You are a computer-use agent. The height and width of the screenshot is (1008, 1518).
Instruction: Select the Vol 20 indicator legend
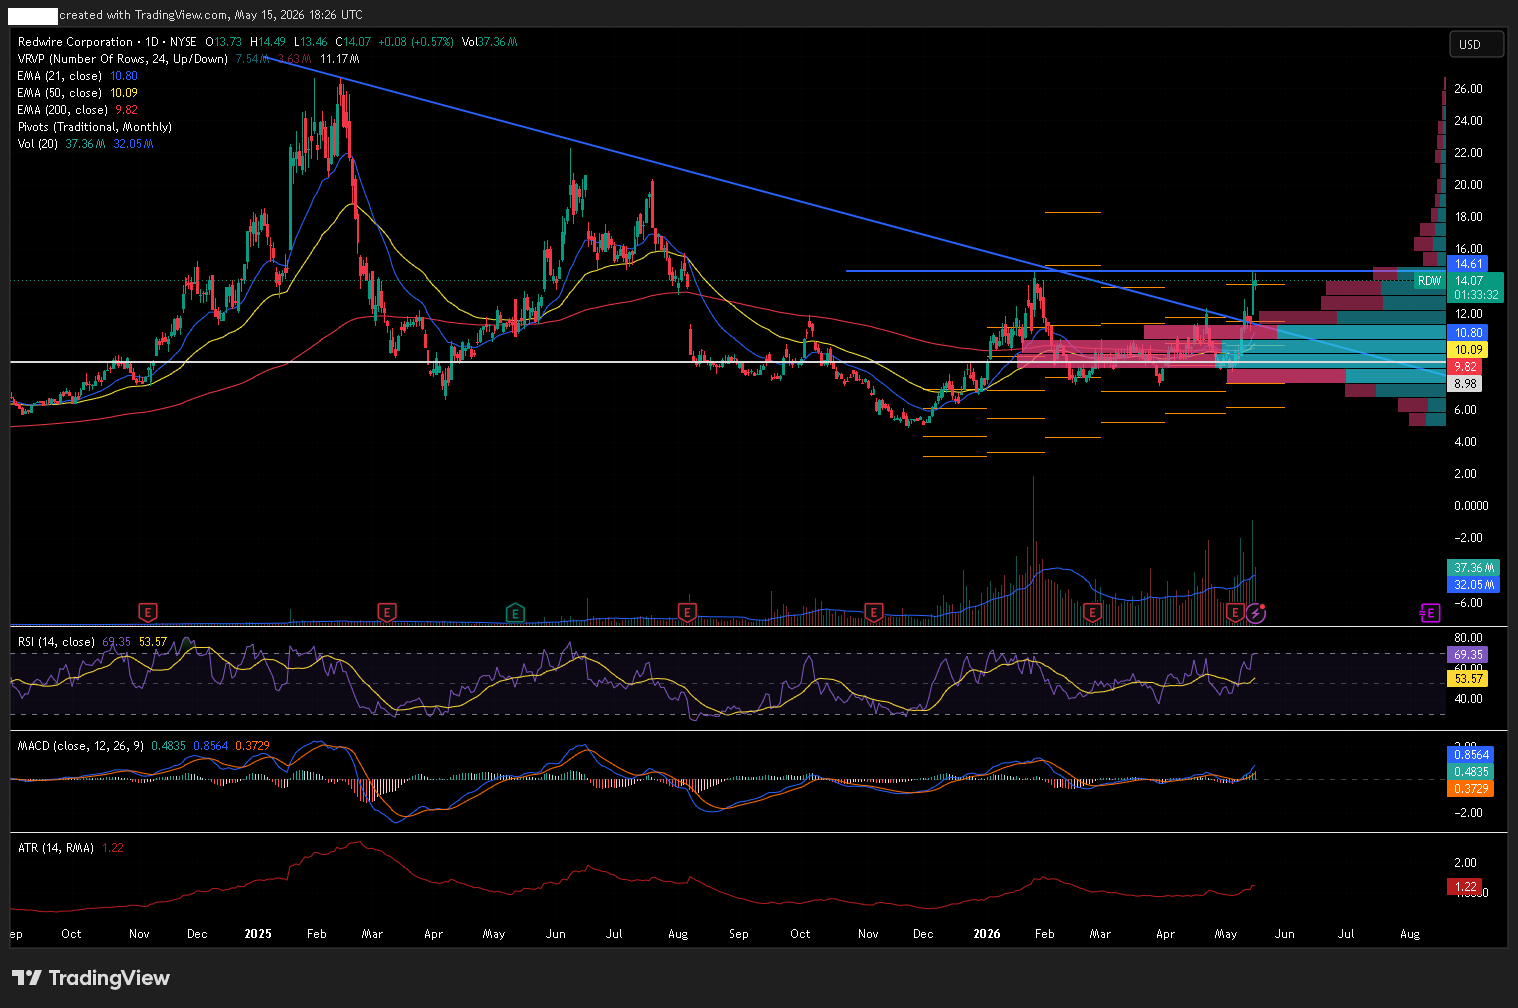38,144
